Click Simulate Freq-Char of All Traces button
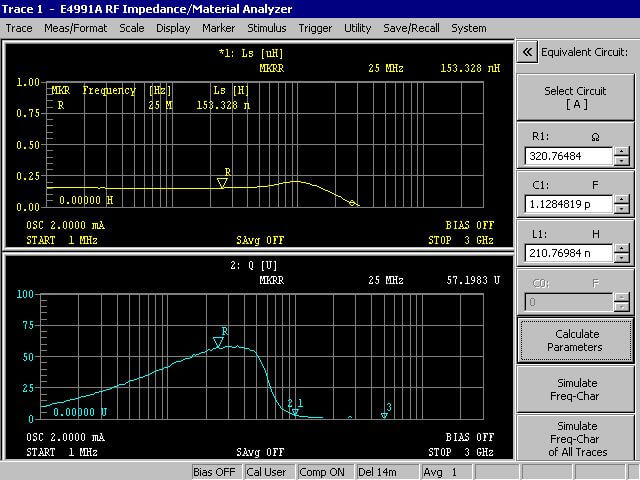The width and height of the screenshot is (640, 480). (x=576, y=438)
